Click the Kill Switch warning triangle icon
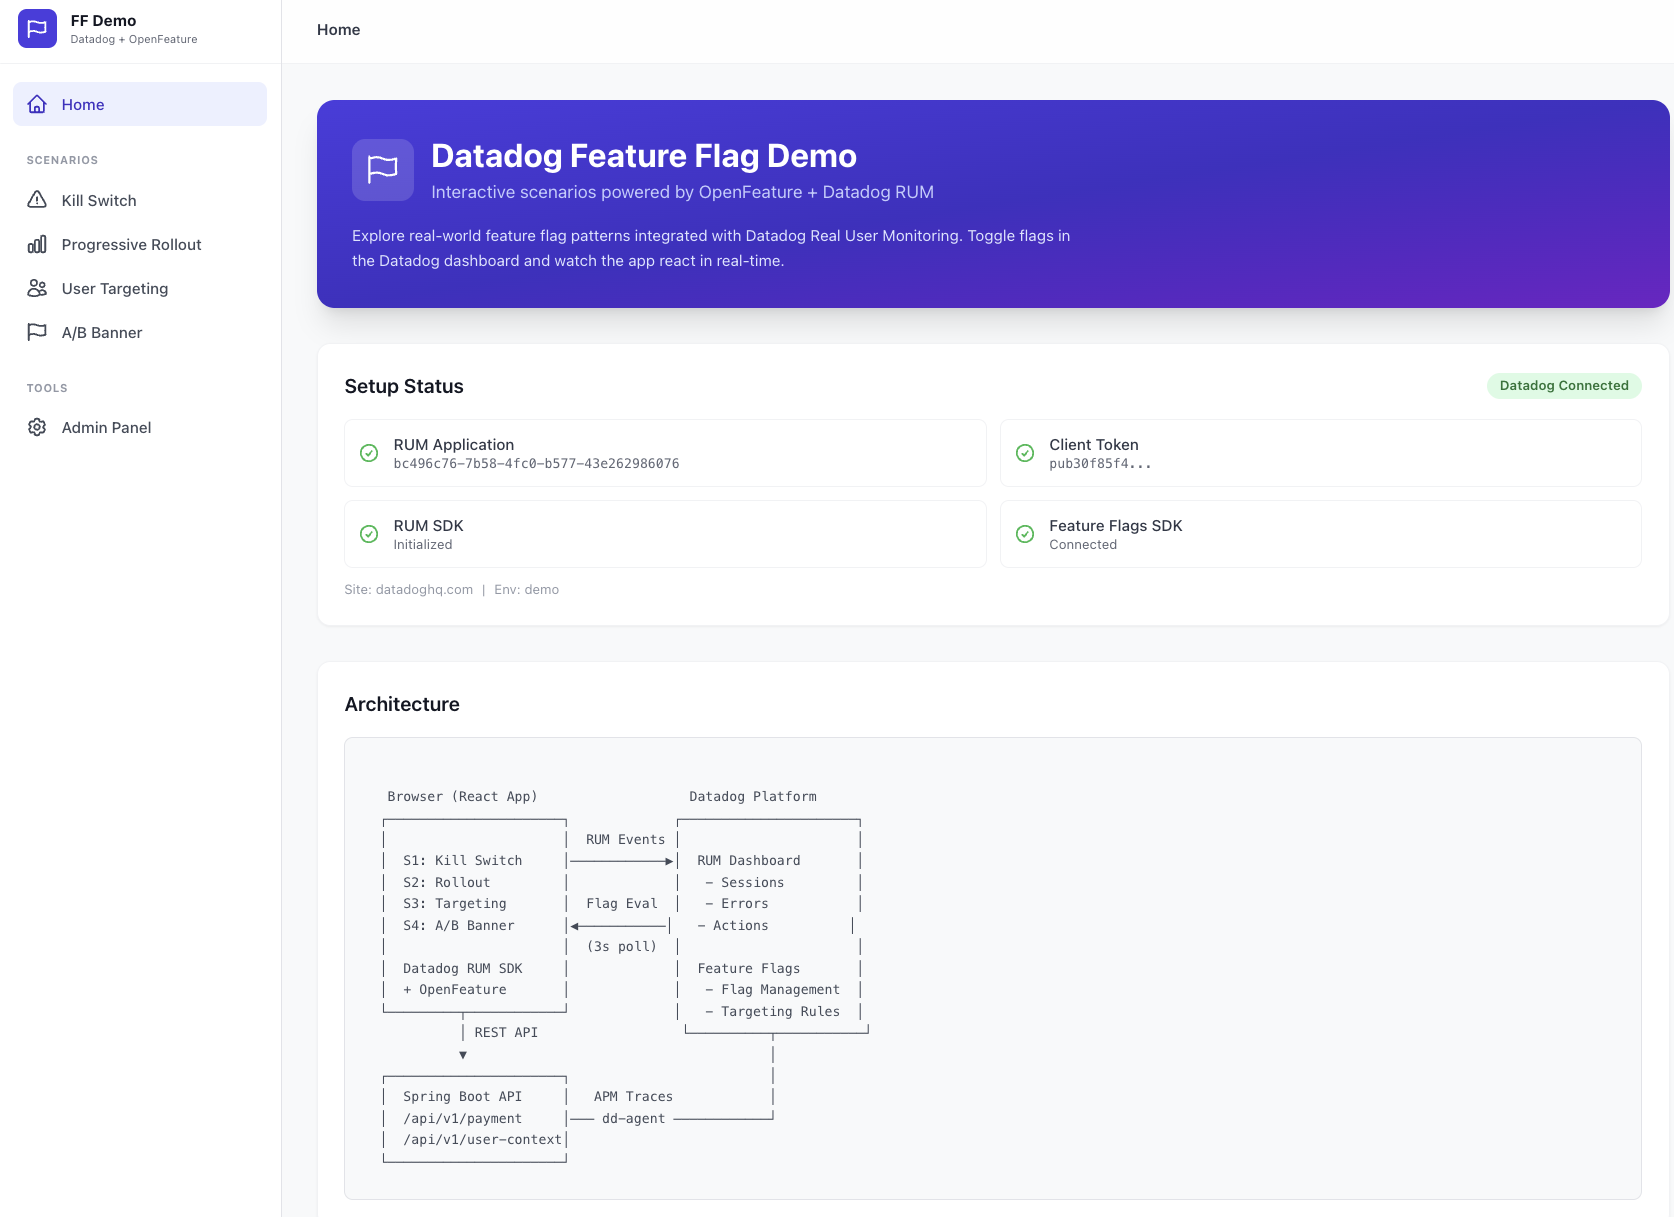 tap(37, 200)
